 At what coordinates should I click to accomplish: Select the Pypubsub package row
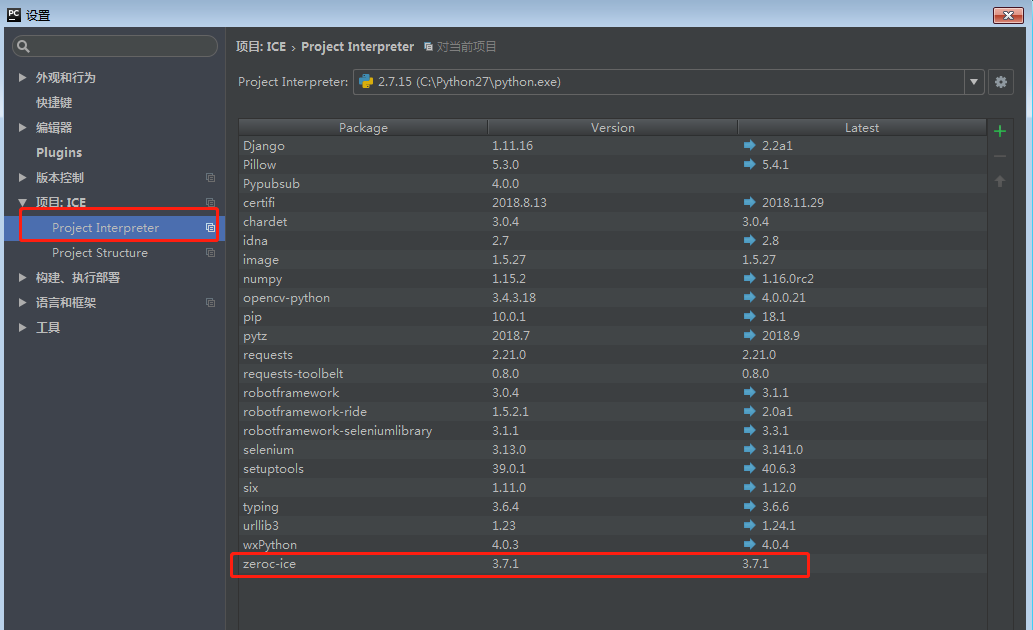tap(613, 184)
